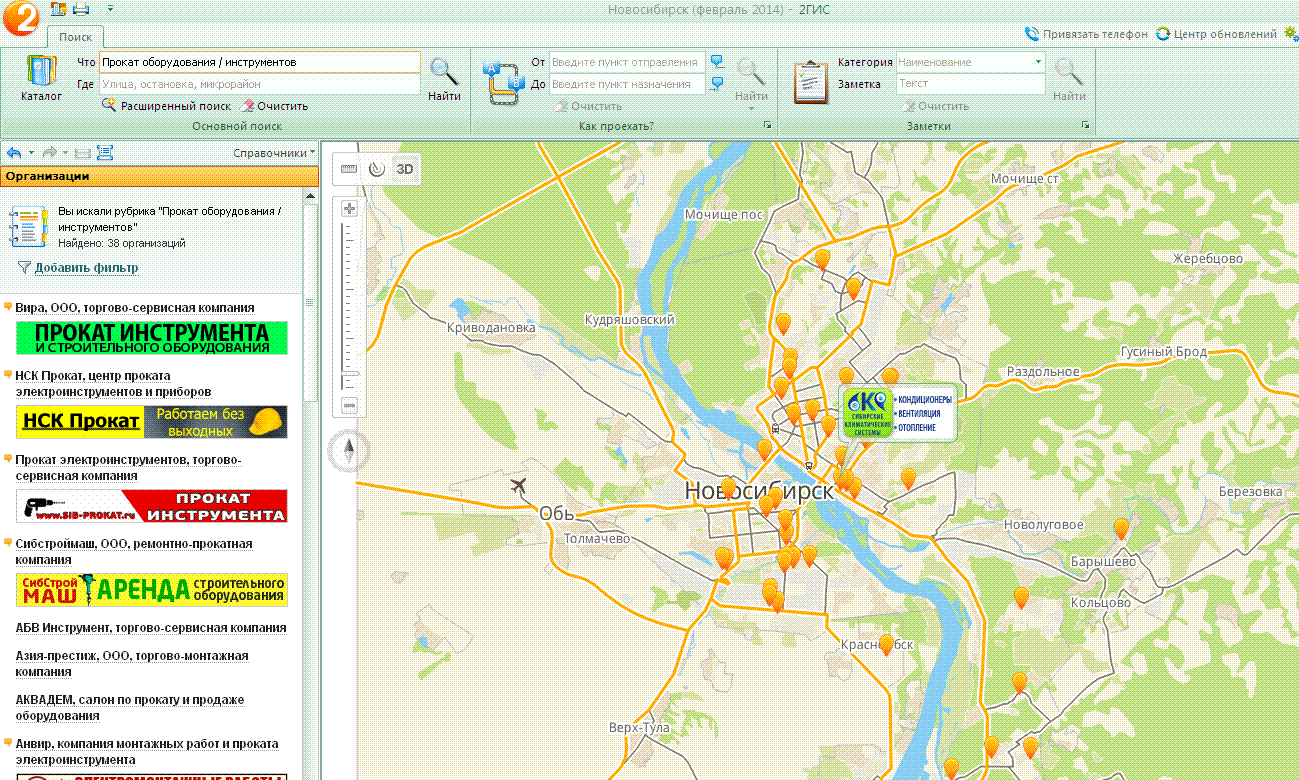This screenshot has height=780, width=1299.
Task: Open the Каталог catalog button
Action: tap(41, 79)
